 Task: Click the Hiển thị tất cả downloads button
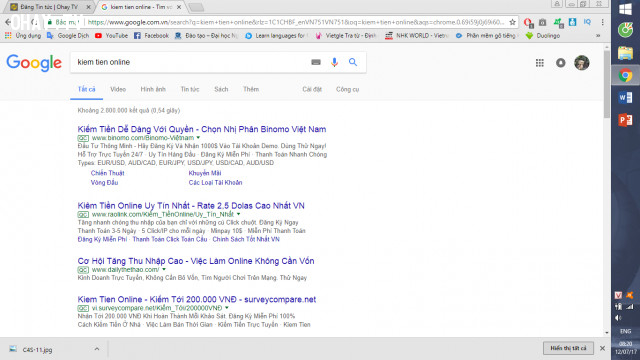568,348
